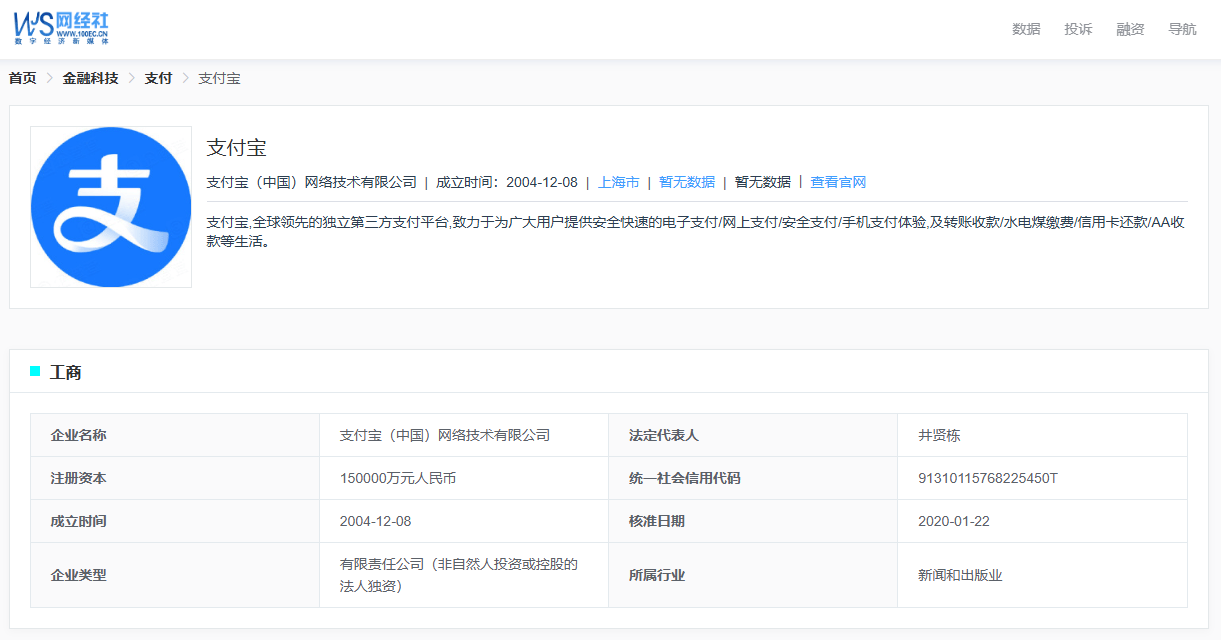The image size is (1221, 640).
Task: Select the 有限责任公司 enterprise type value
Action: pos(459,575)
